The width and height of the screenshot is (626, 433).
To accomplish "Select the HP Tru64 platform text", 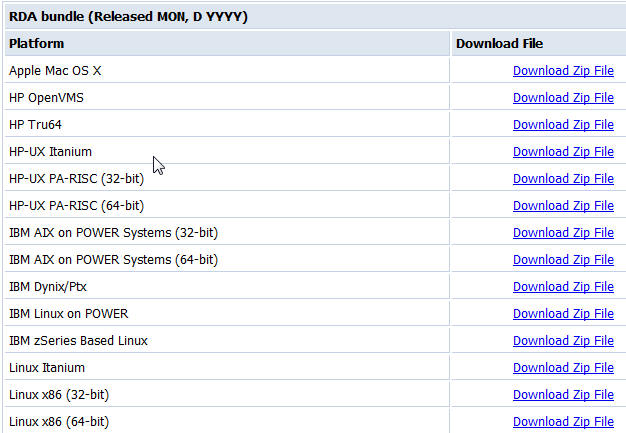I will pyautogui.click(x=35, y=125).
